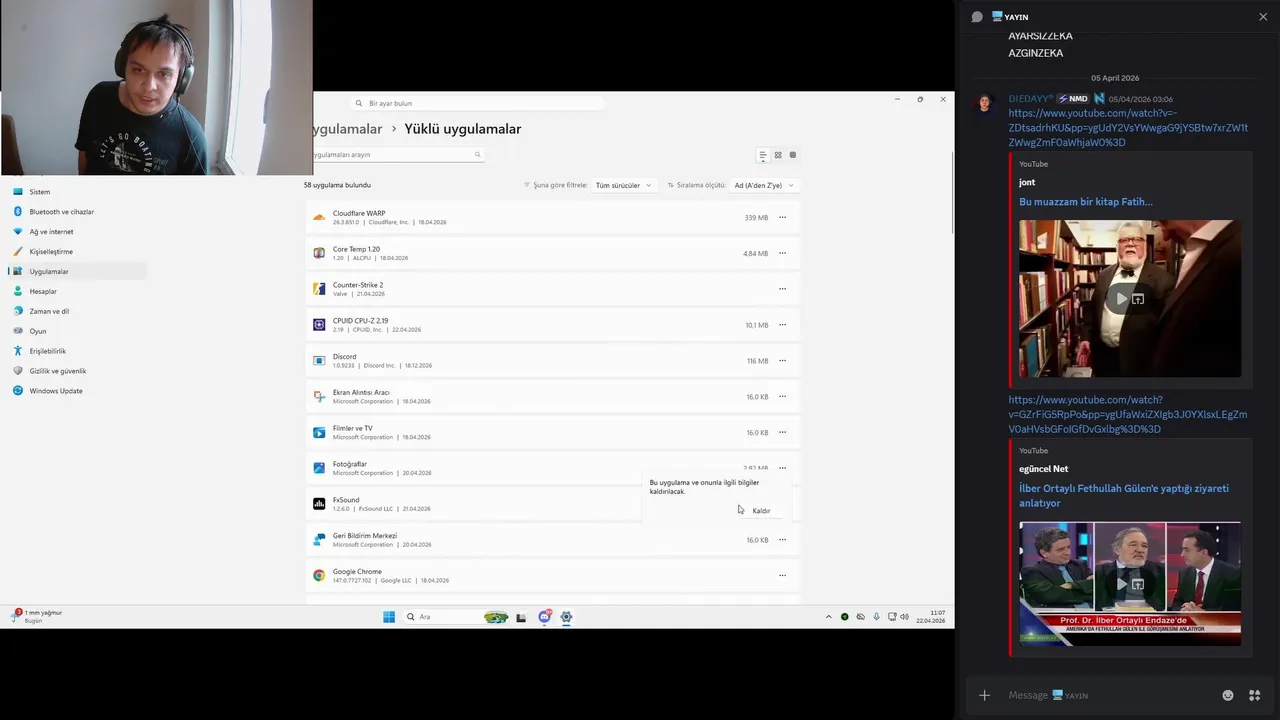Click the volume icon in system tray

point(904,617)
